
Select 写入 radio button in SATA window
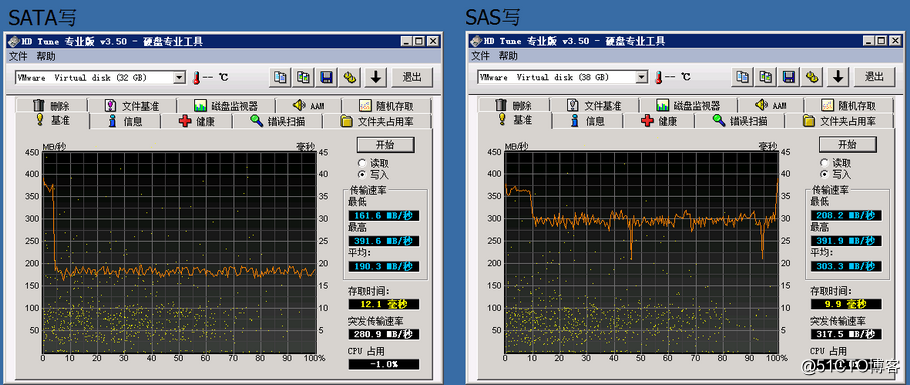click(362, 174)
